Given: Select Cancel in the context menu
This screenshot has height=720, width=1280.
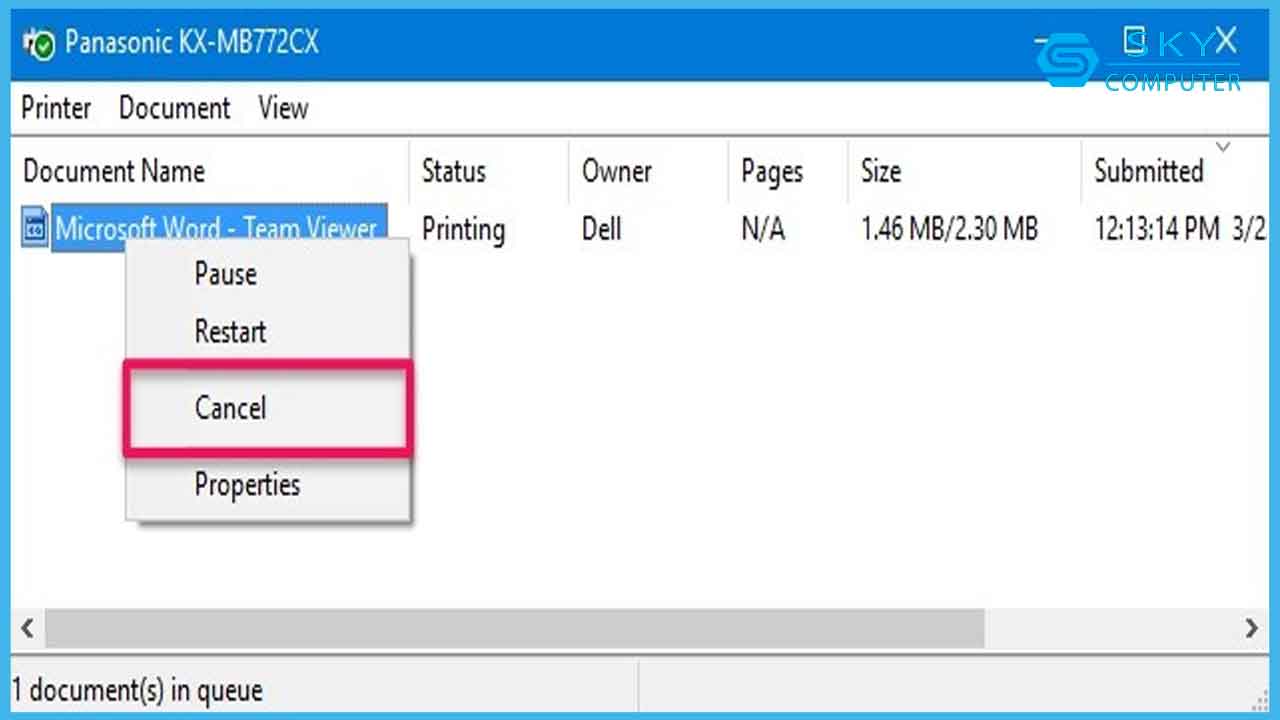Looking at the screenshot, I should [268, 408].
